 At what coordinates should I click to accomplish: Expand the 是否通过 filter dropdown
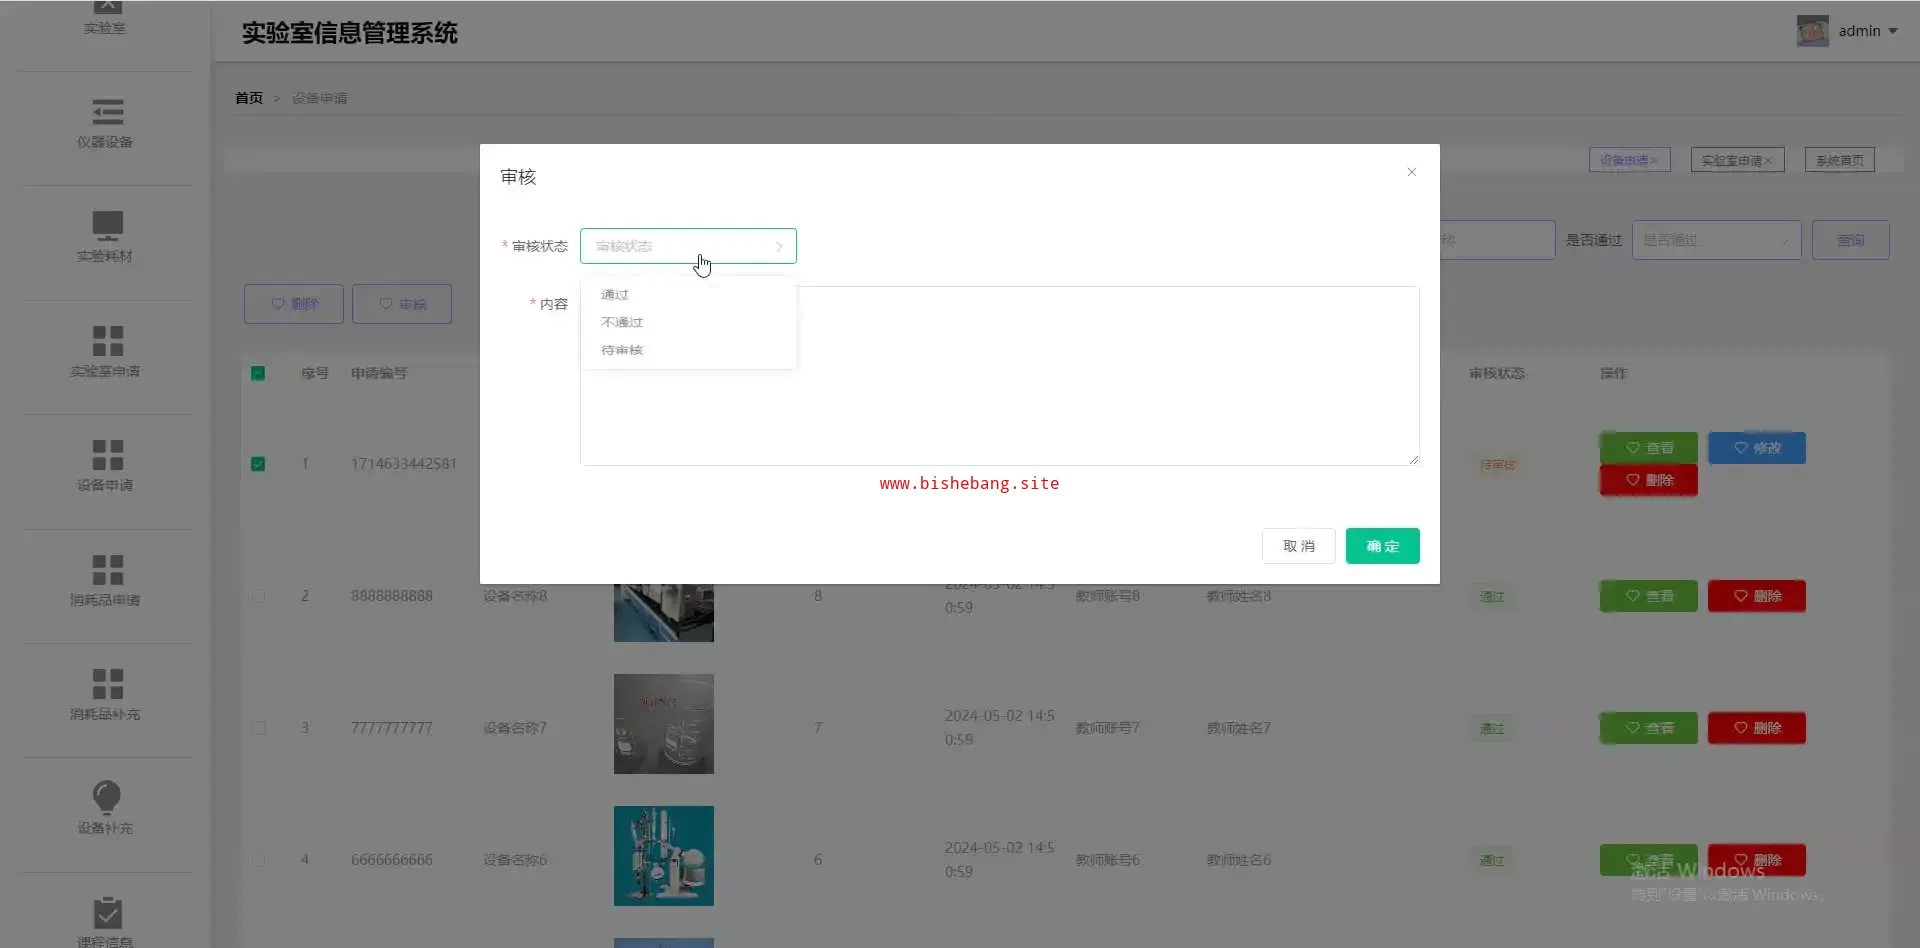[x=1716, y=240]
